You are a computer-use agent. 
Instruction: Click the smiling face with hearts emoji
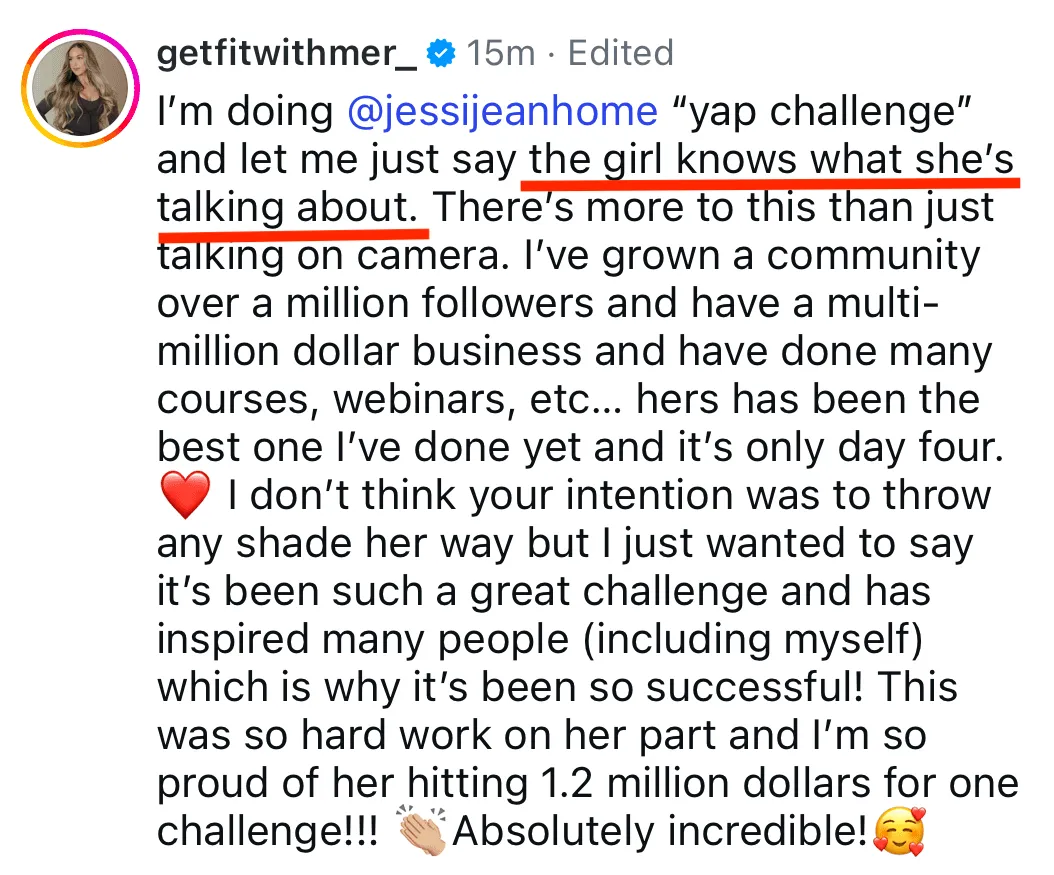point(899,832)
